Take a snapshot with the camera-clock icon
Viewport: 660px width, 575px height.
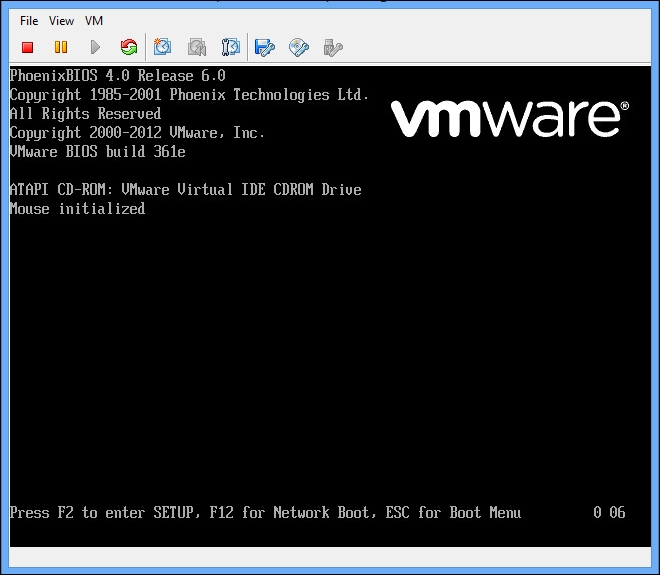coord(162,47)
